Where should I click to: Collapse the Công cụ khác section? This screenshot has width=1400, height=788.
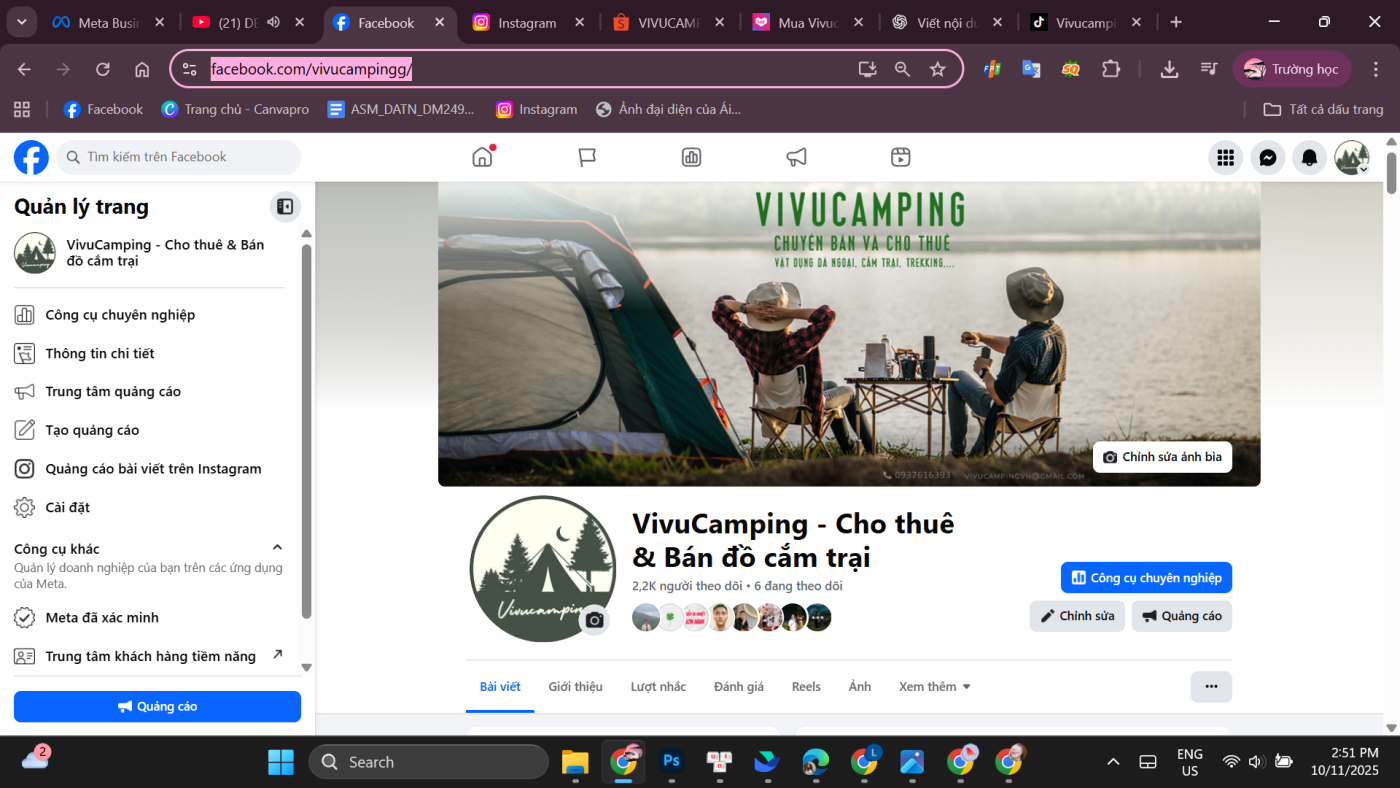coord(277,548)
